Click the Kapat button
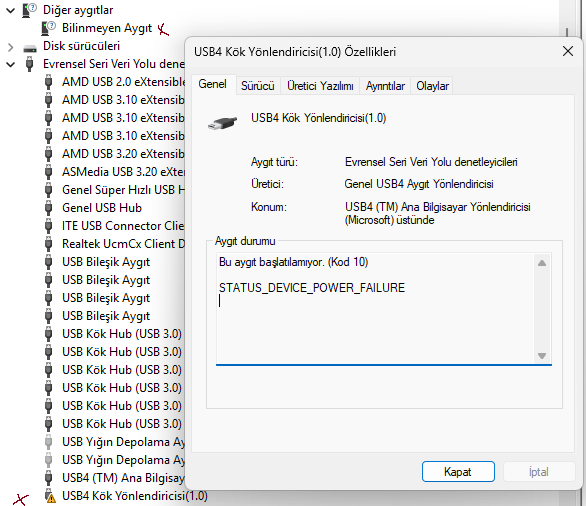The width and height of the screenshot is (586, 506). (458, 472)
